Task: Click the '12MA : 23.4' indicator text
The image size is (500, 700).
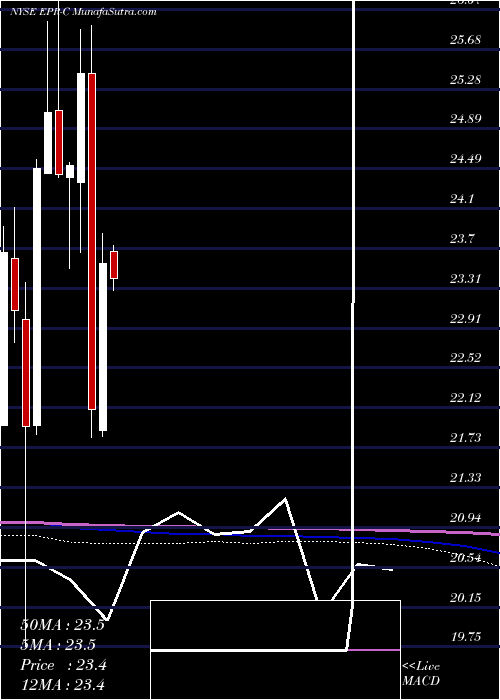Action: (x=62, y=684)
